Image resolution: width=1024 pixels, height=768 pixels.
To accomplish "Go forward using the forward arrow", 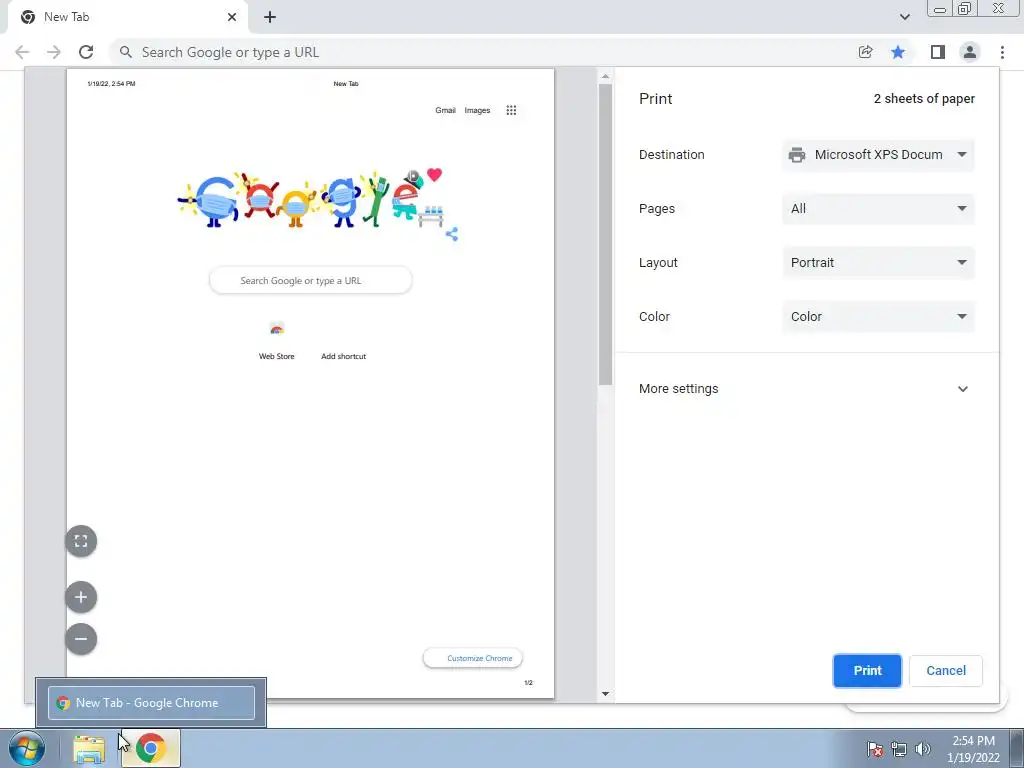I will (x=54, y=52).
